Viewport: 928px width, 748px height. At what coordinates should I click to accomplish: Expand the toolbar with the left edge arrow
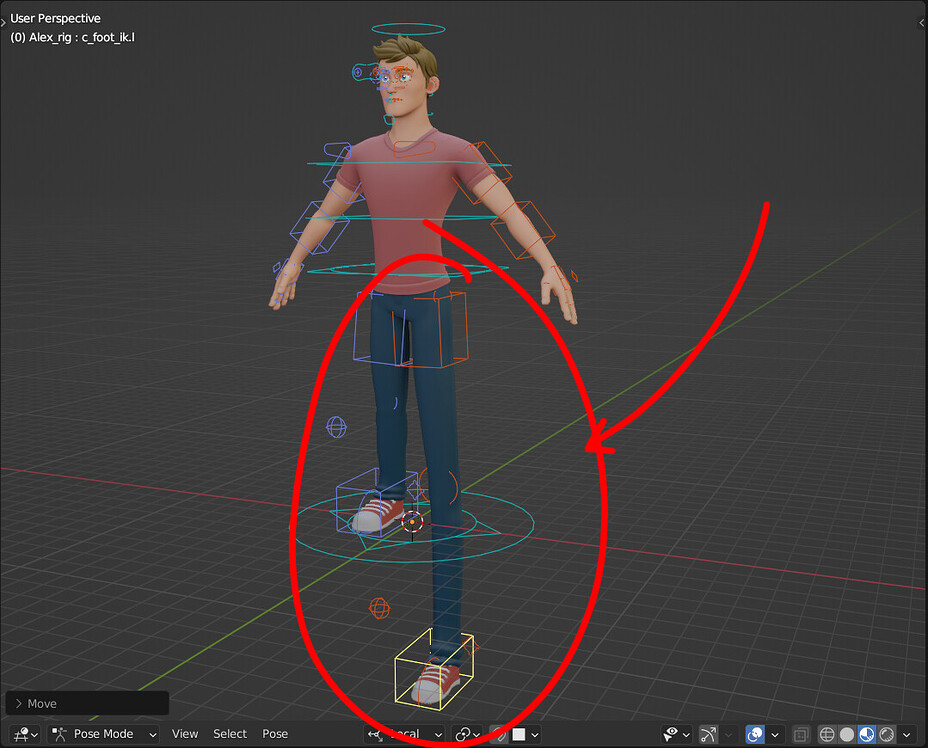coord(4,22)
